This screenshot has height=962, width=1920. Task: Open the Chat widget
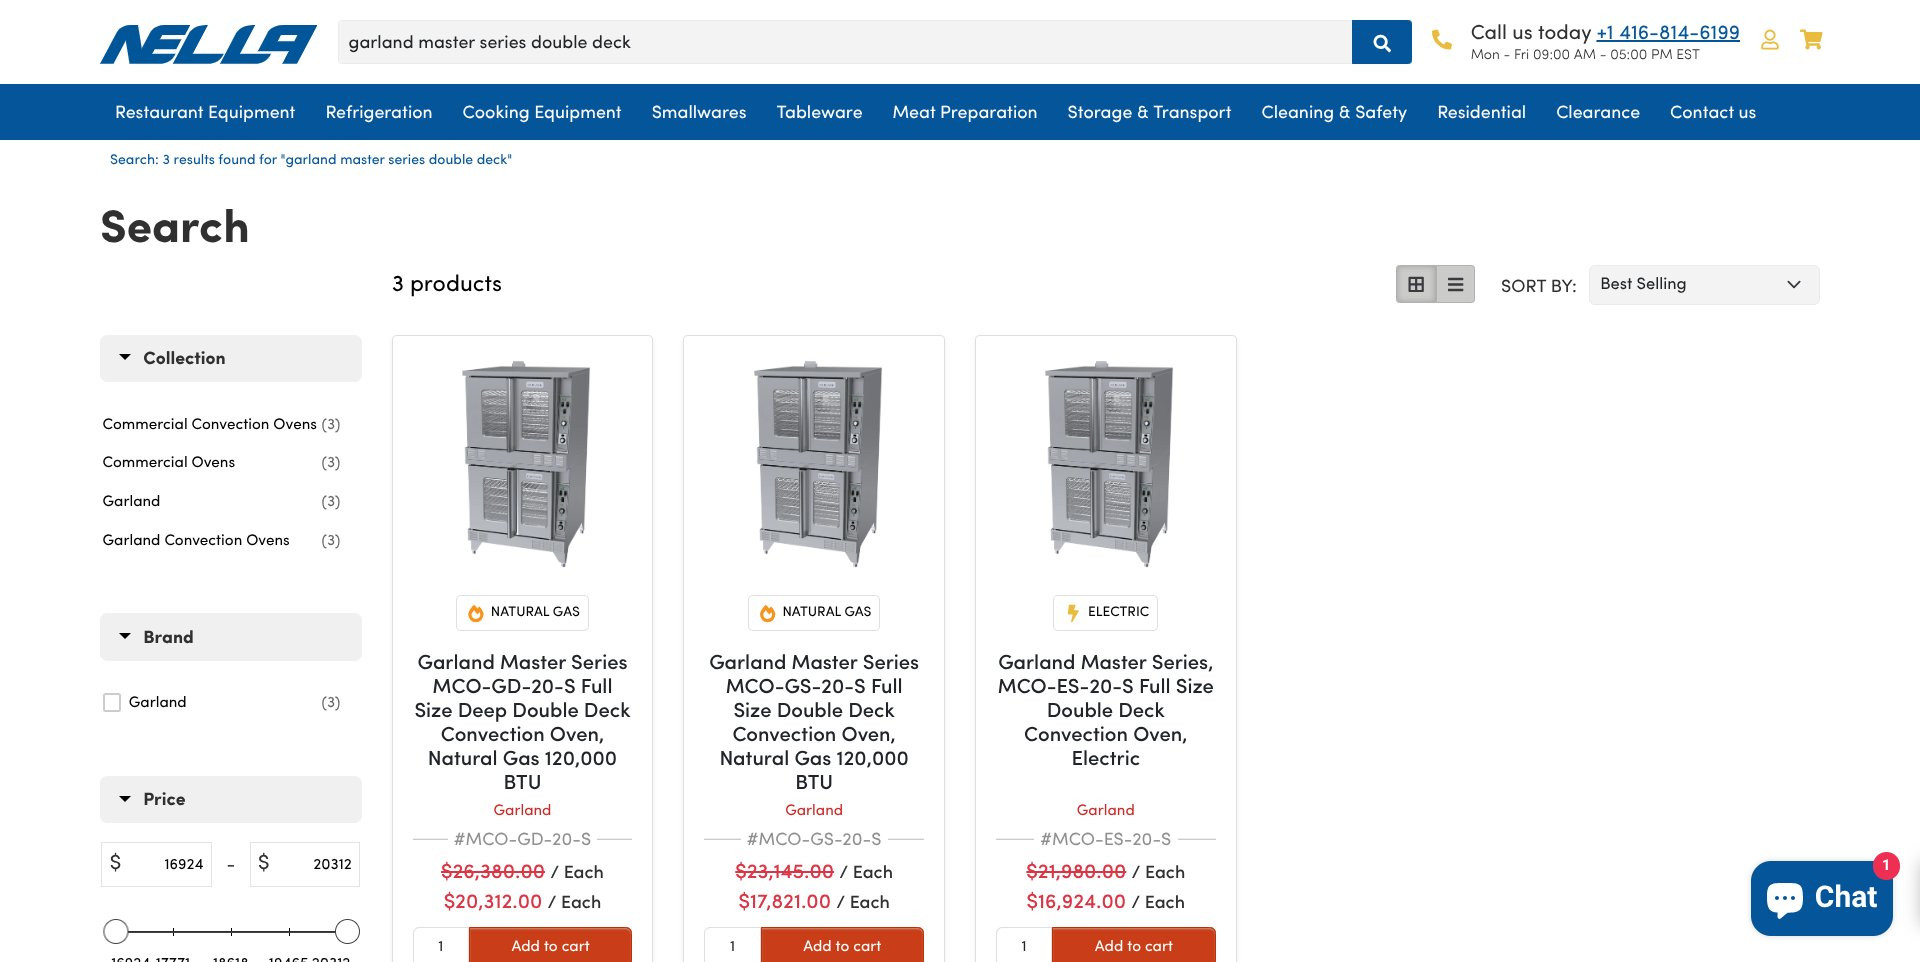(x=1821, y=898)
